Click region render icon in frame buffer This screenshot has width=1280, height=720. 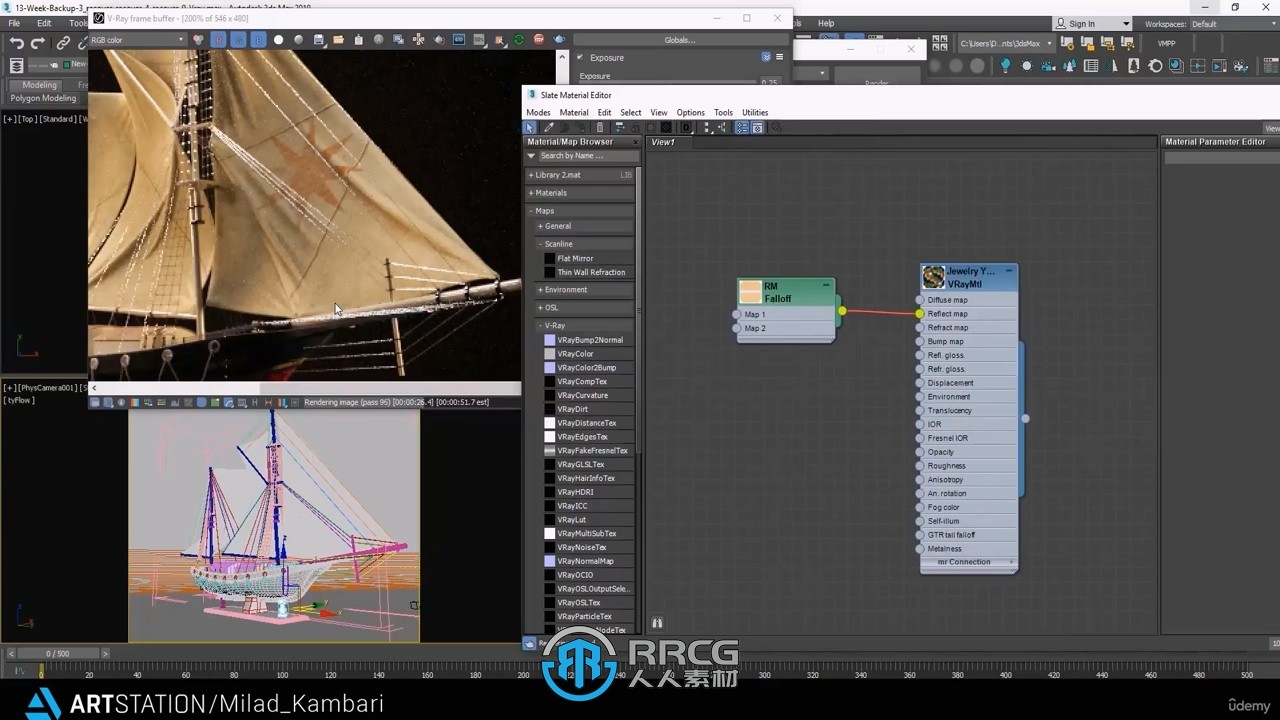[x=439, y=40]
